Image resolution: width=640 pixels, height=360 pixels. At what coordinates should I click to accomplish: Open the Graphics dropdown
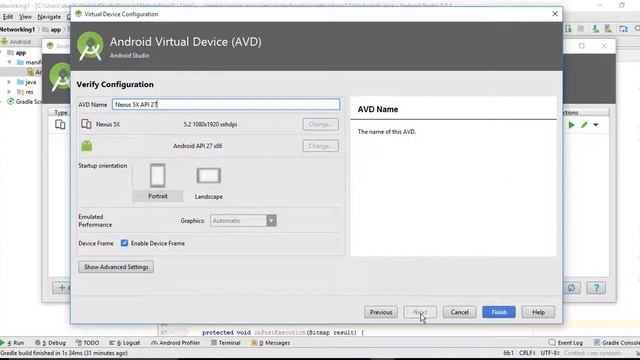[243, 221]
